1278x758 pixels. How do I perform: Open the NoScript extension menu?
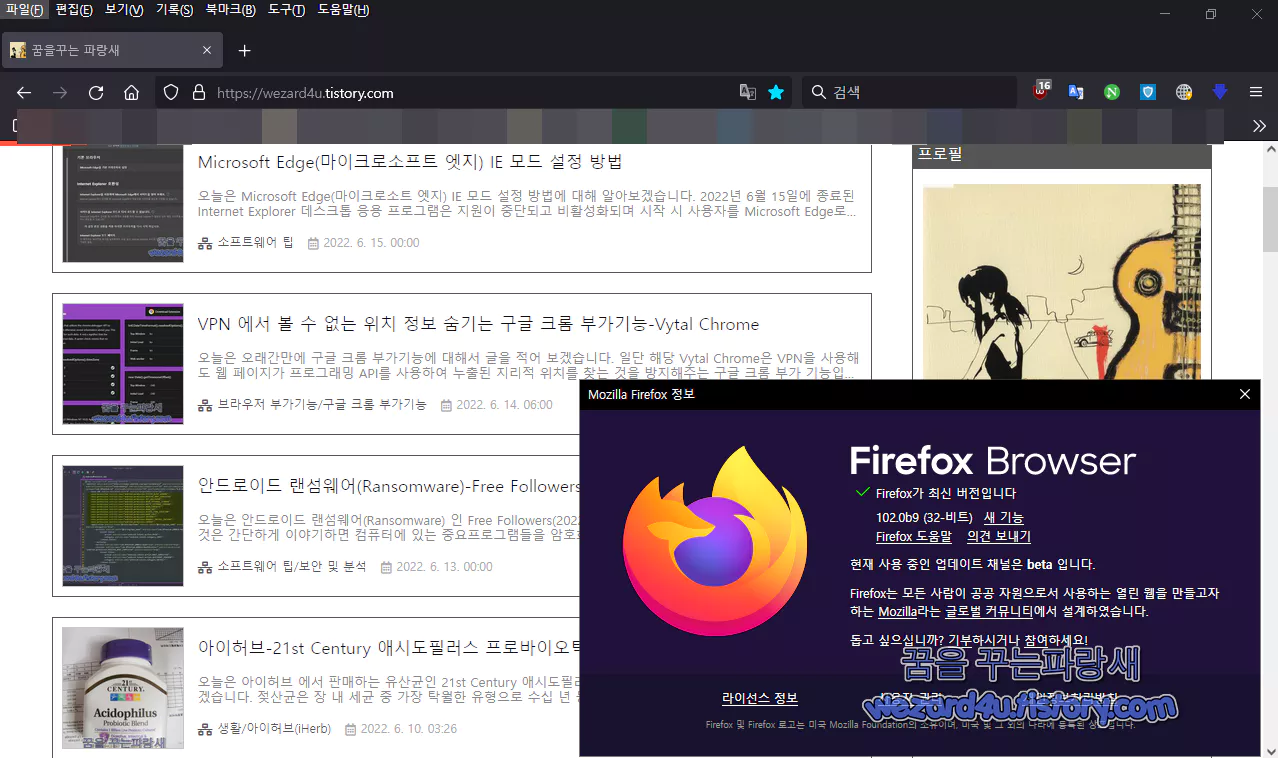(1111, 92)
